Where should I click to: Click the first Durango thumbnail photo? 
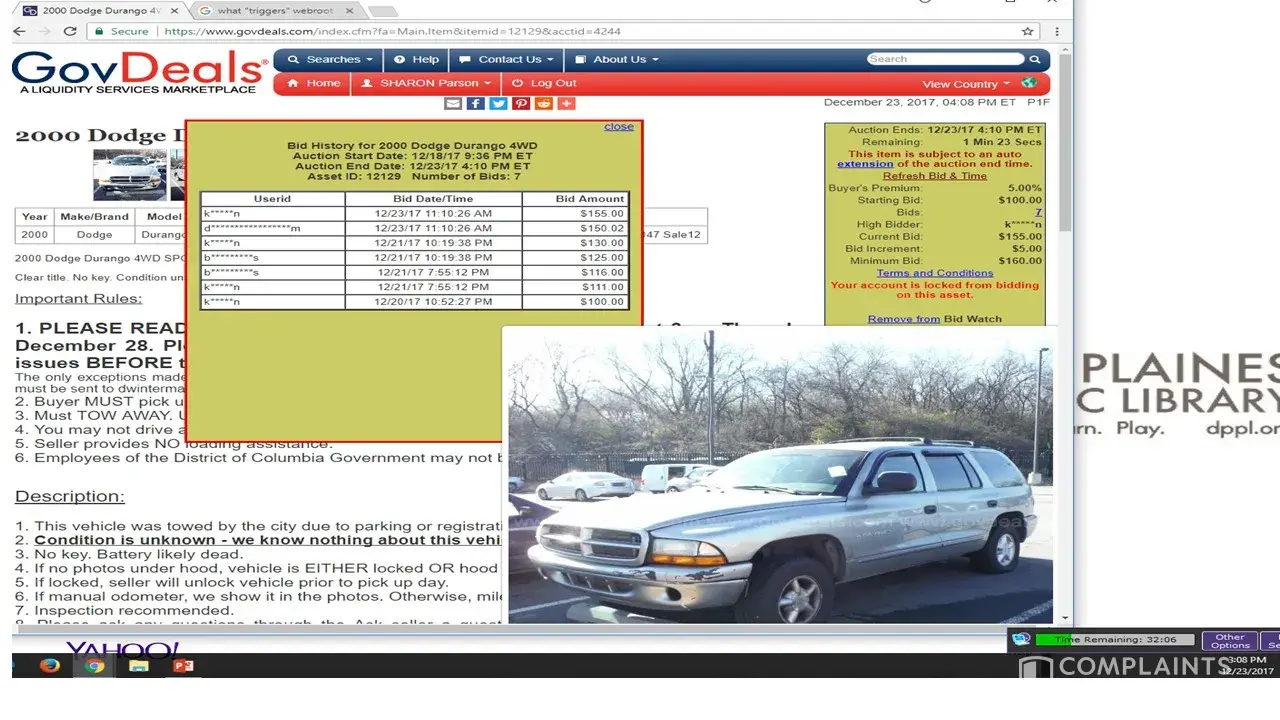point(130,174)
